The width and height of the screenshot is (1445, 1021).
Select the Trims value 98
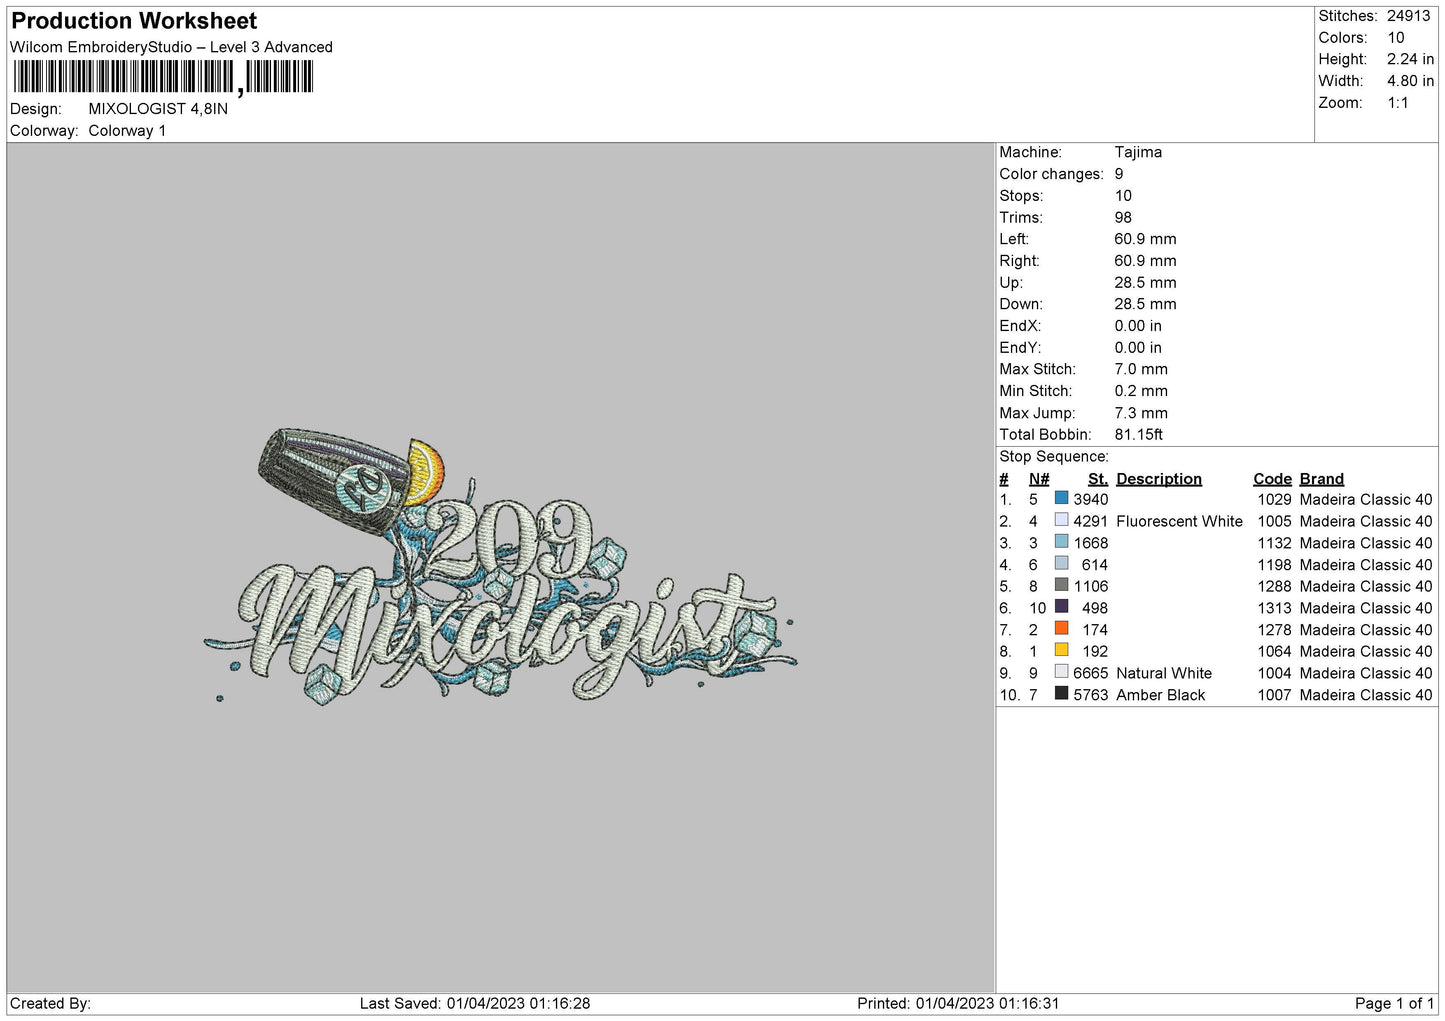tap(1123, 217)
